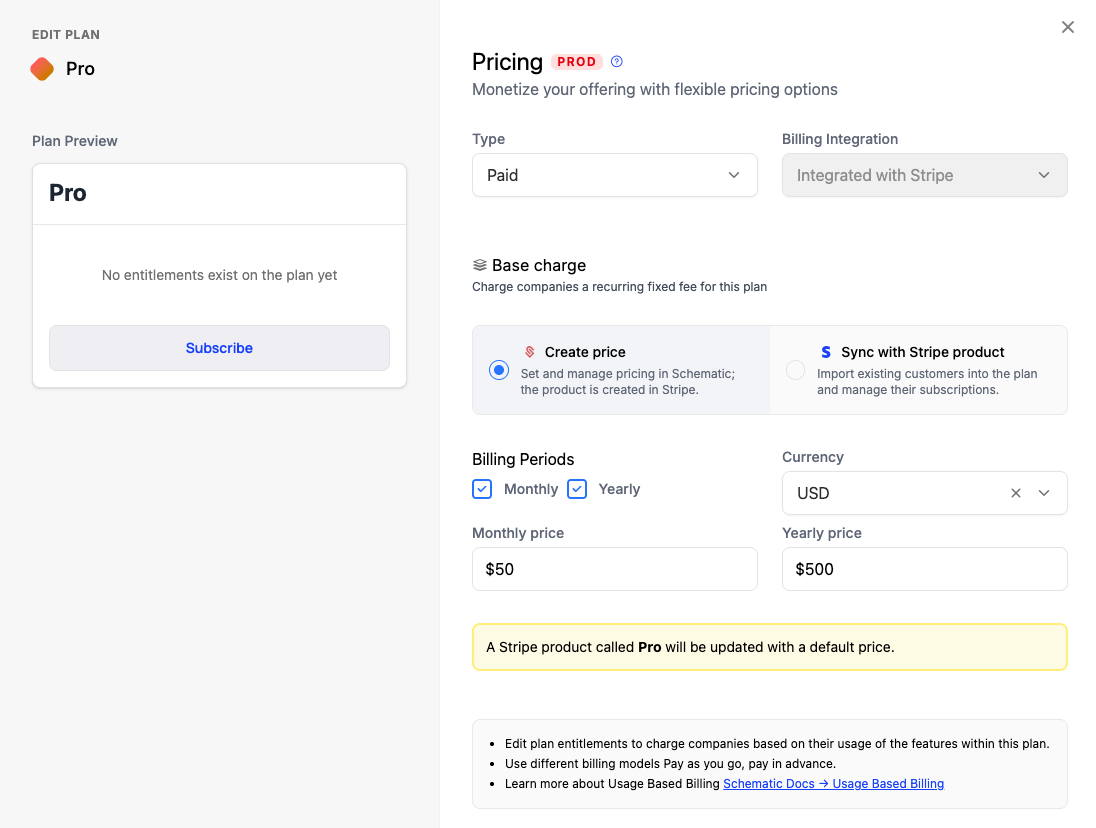Open the Type dropdown showing Paid
This screenshot has height=828, width=1096.
(614, 175)
